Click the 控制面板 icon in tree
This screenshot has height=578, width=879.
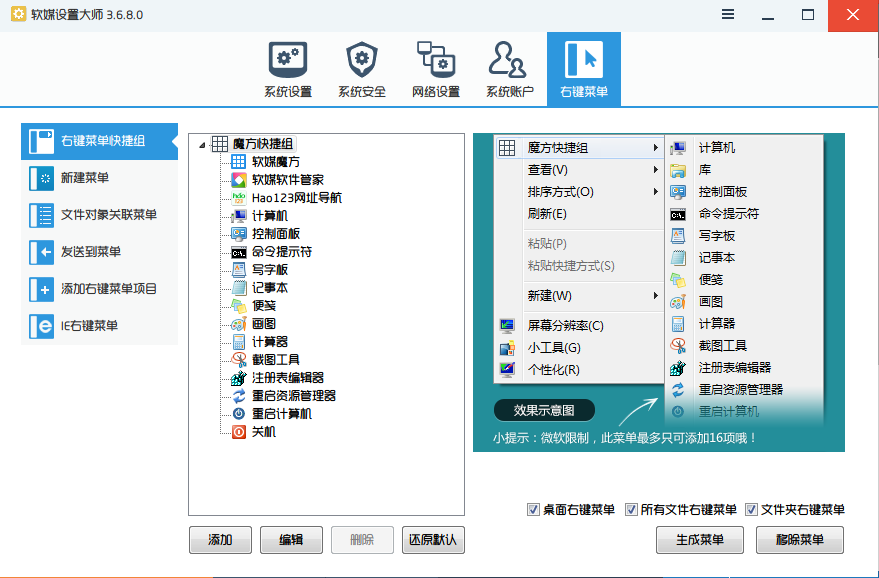tap(238, 234)
